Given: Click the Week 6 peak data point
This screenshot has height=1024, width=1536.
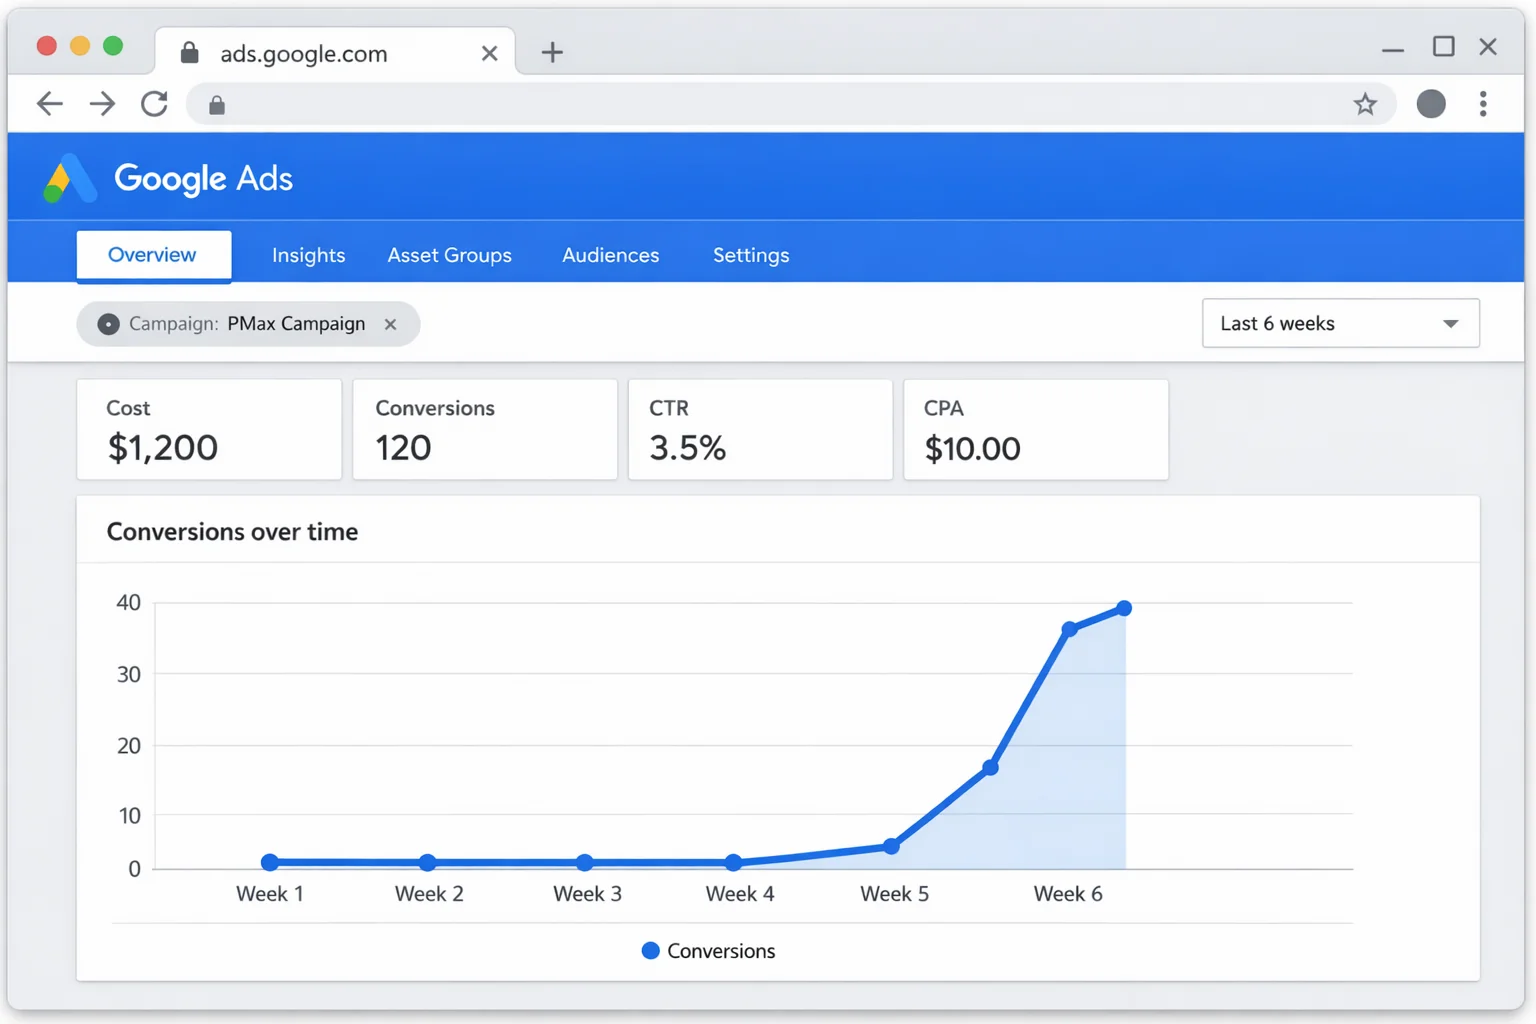Looking at the screenshot, I should 1124,608.
